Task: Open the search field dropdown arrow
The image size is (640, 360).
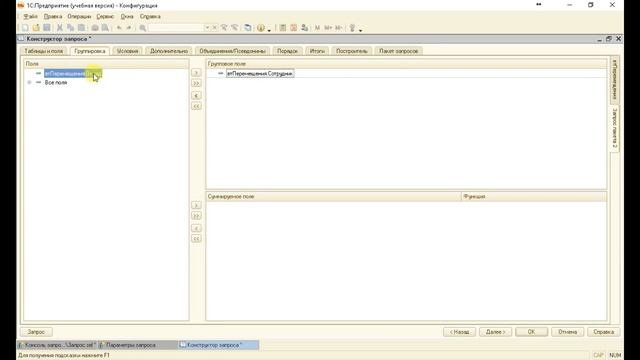Action: (x=207, y=28)
